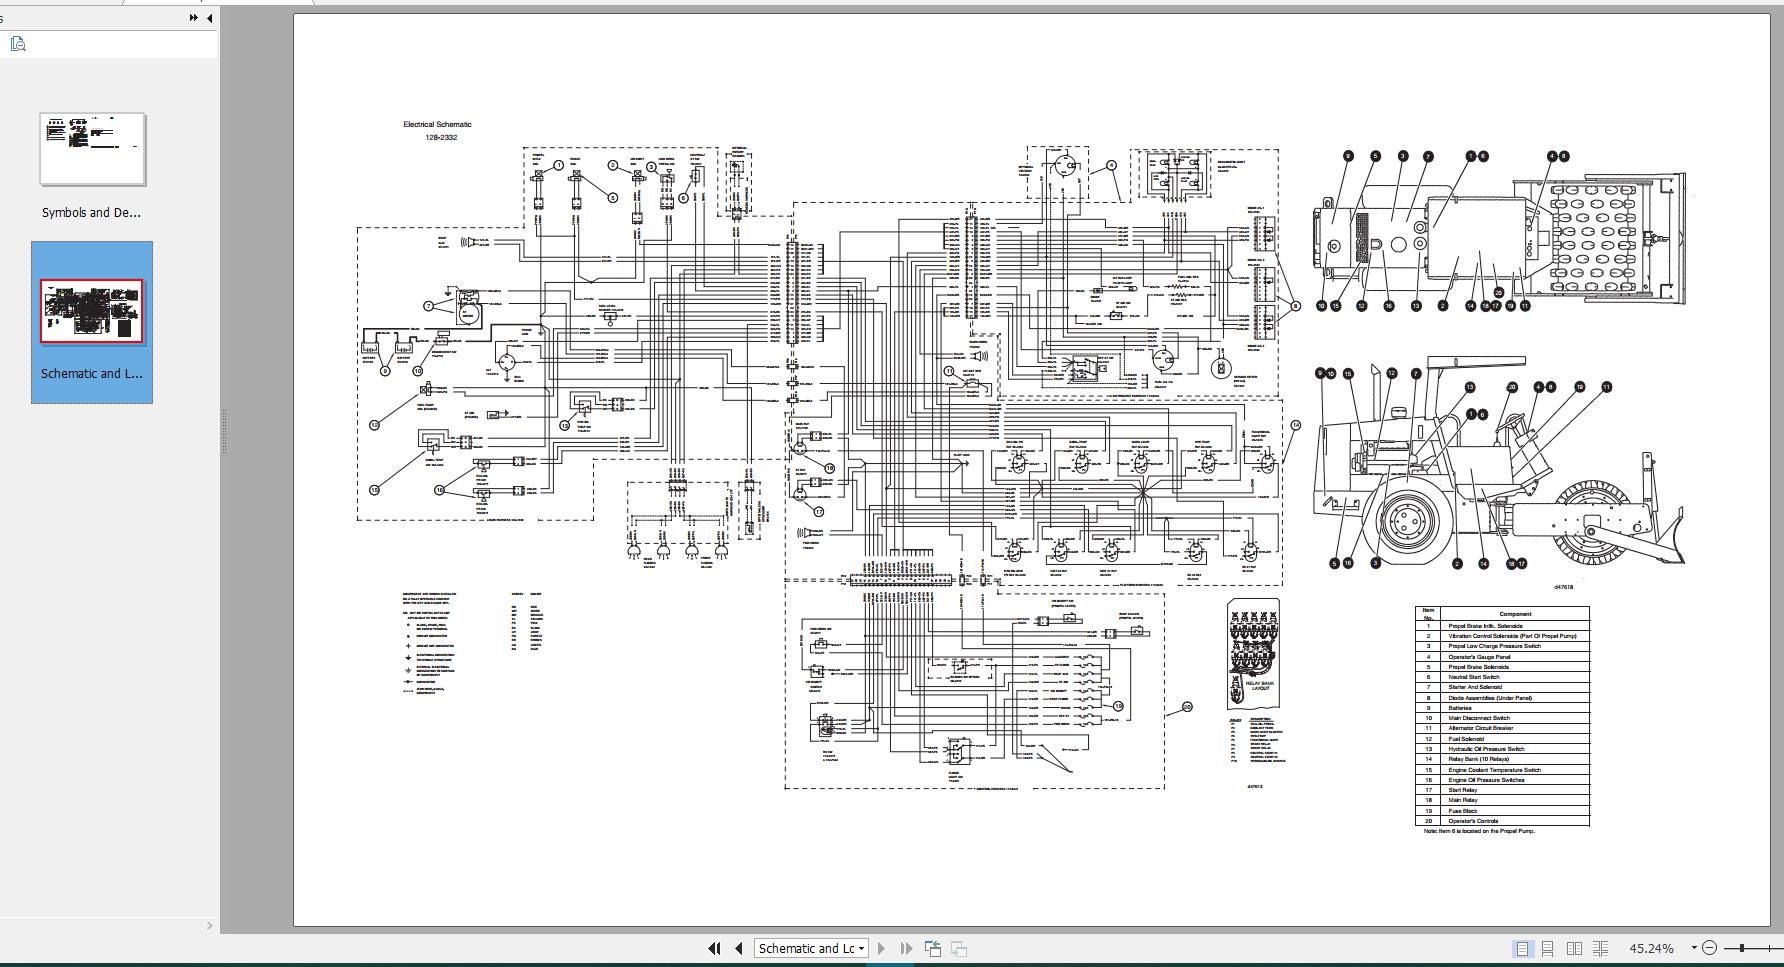The width and height of the screenshot is (1784, 967).
Task: Switch to continuous scrolling page view
Action: pyautogui.click(x=1548, y=948)
